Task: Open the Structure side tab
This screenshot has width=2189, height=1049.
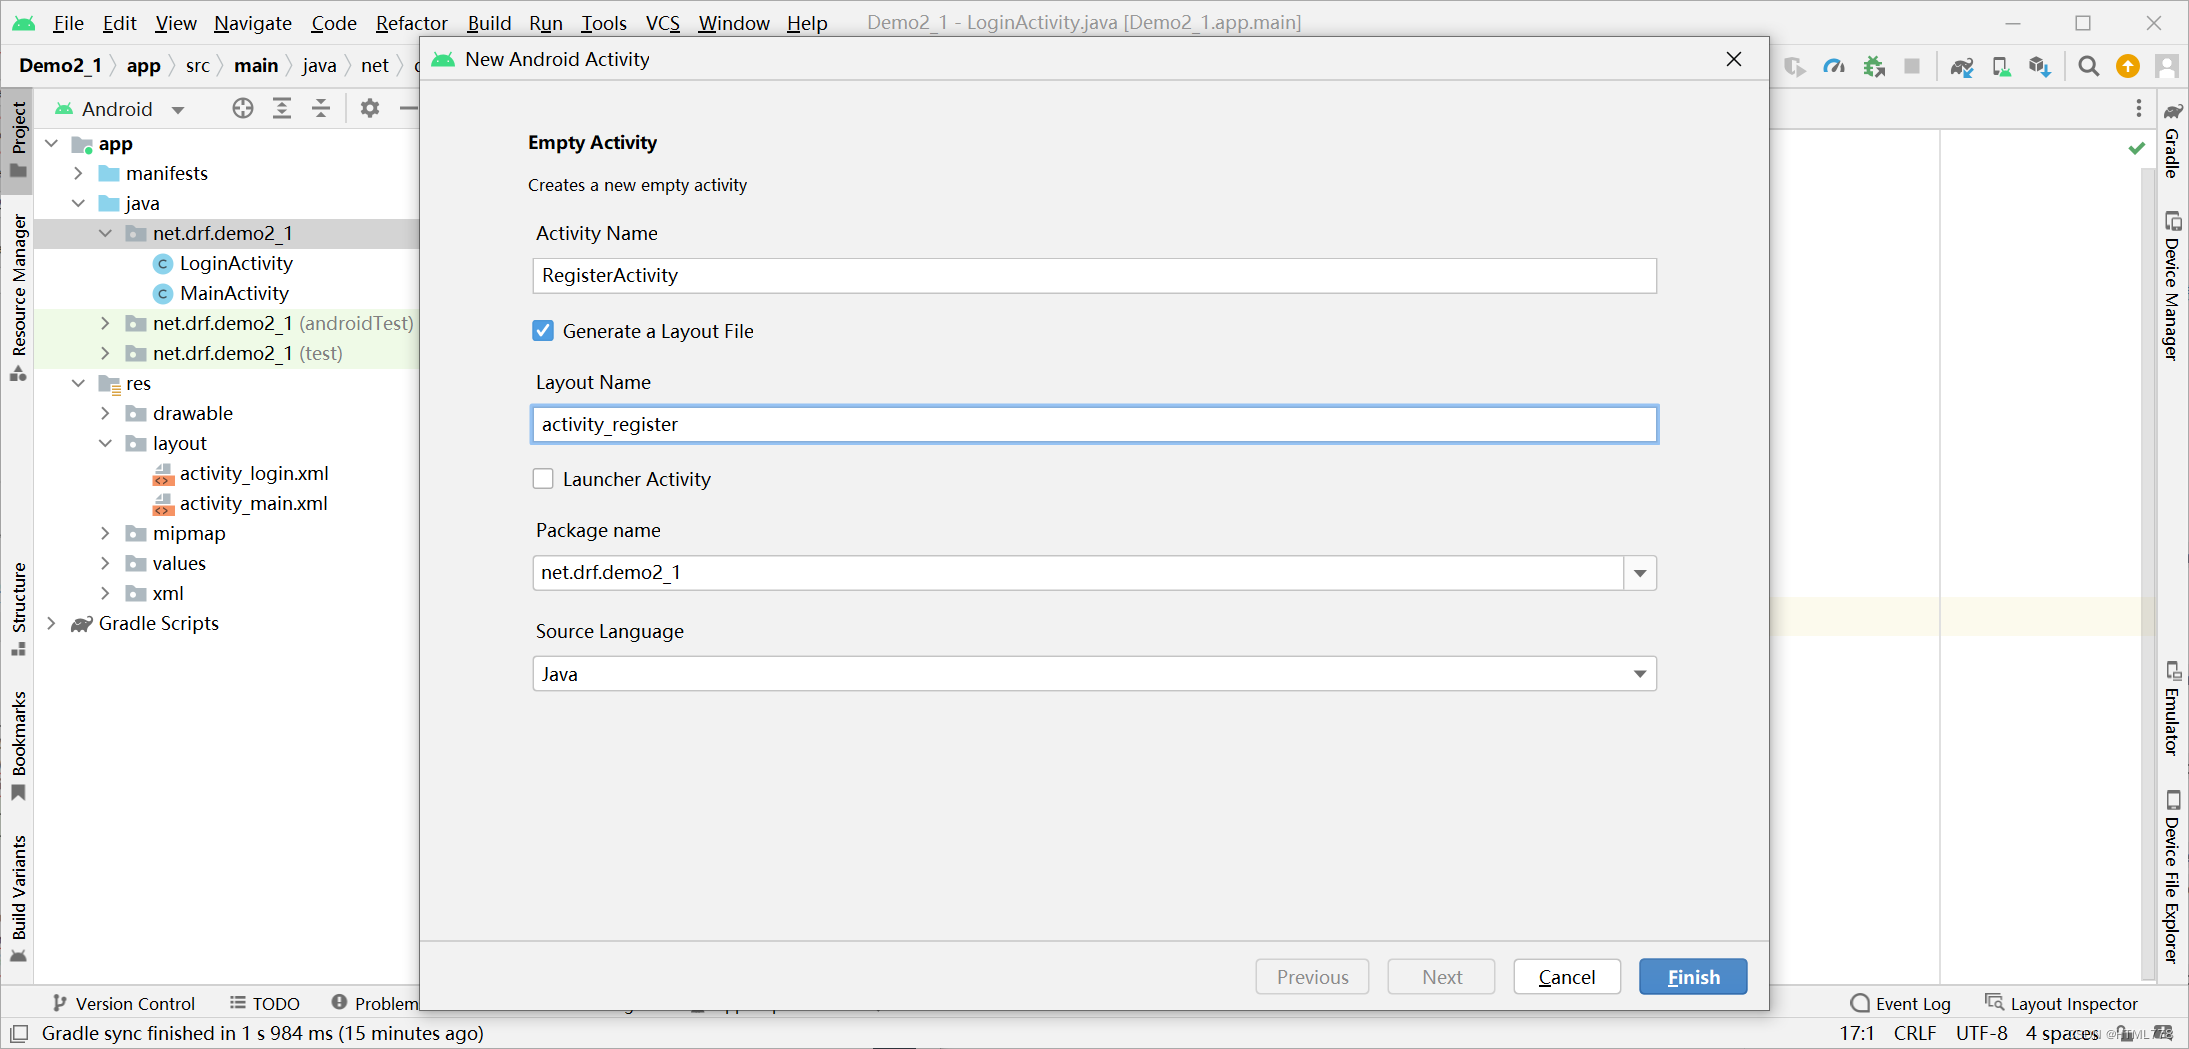Action: (x=18, y=608)
